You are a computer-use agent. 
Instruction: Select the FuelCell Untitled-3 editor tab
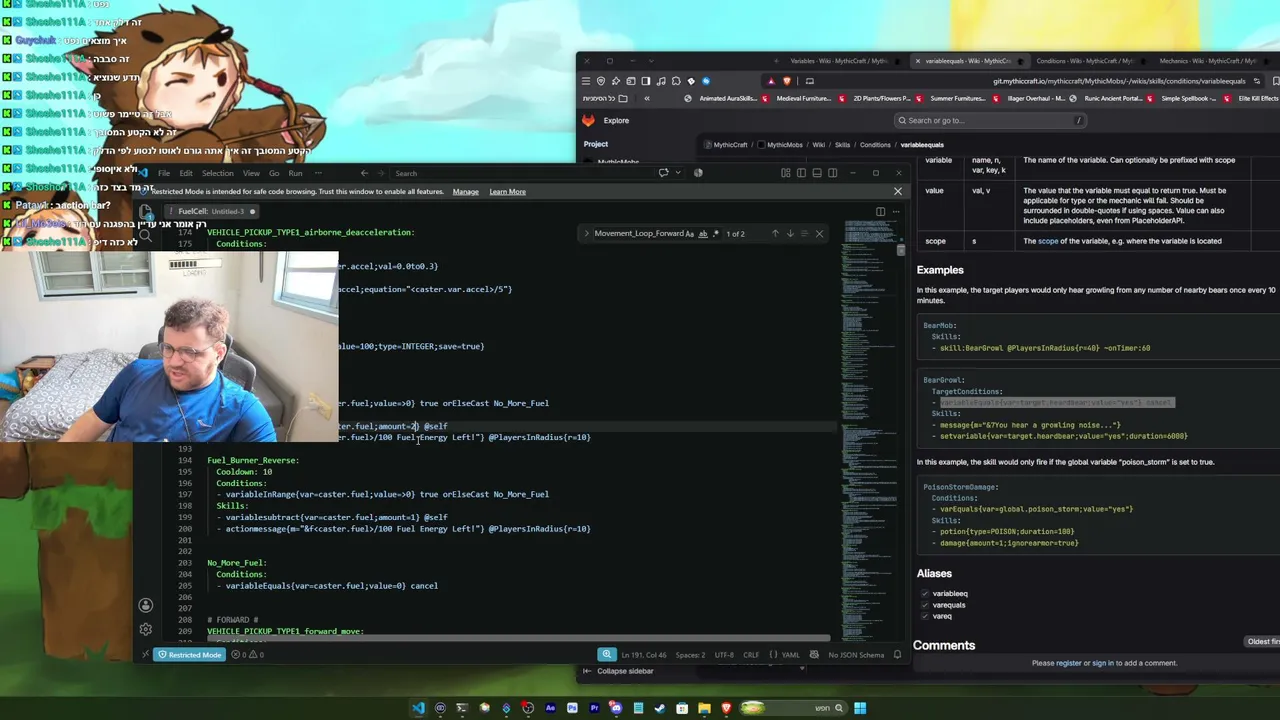pos(210,211)
